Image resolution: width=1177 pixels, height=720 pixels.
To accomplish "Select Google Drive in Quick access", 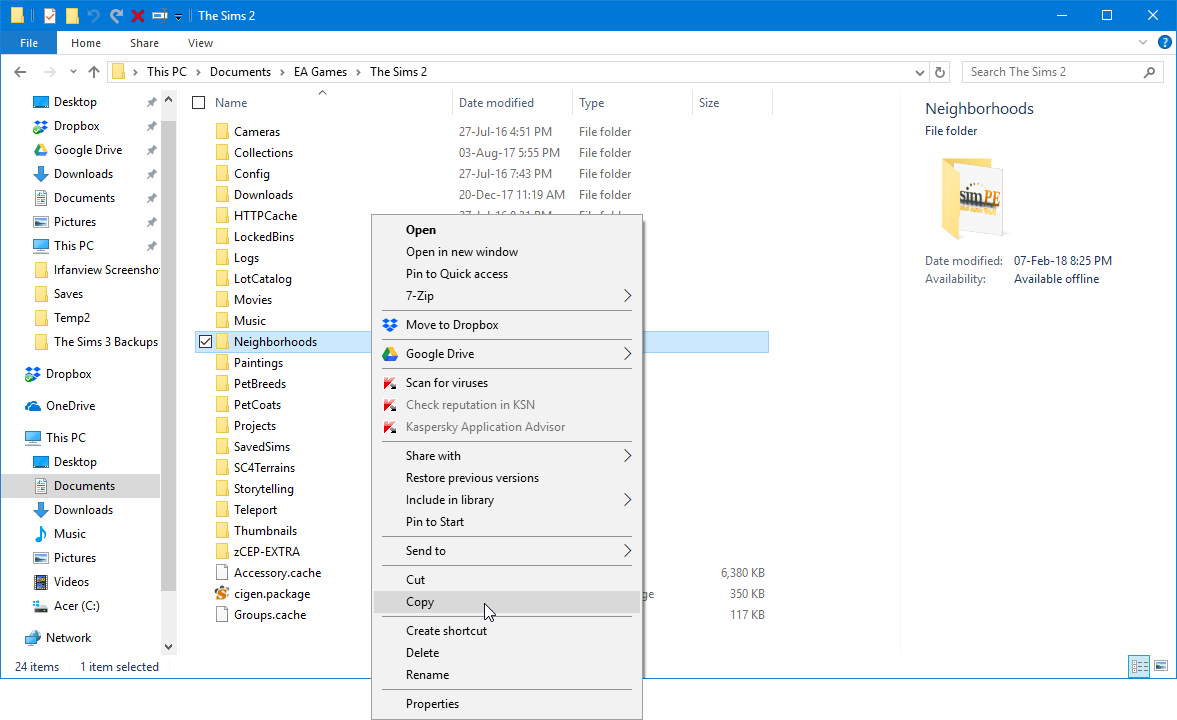I will [x=88, y=150].
